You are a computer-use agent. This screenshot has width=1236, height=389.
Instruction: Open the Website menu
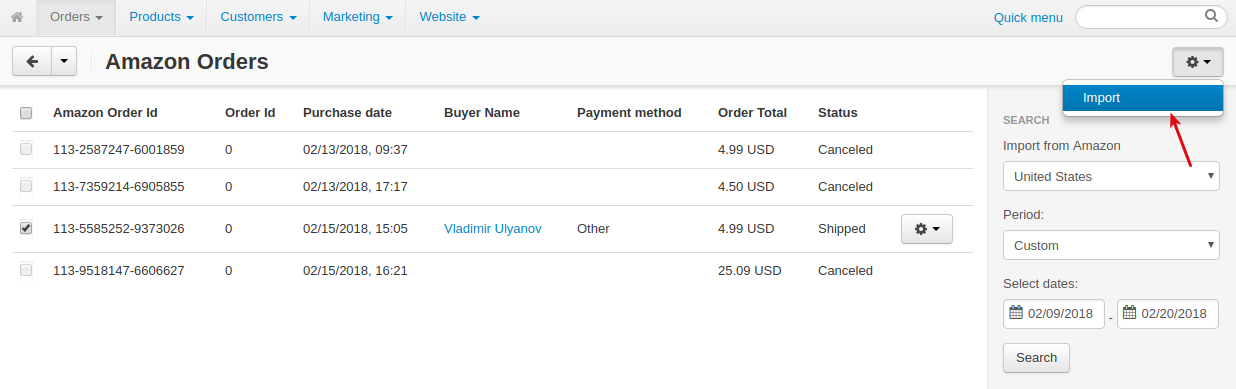coord(449,17)
